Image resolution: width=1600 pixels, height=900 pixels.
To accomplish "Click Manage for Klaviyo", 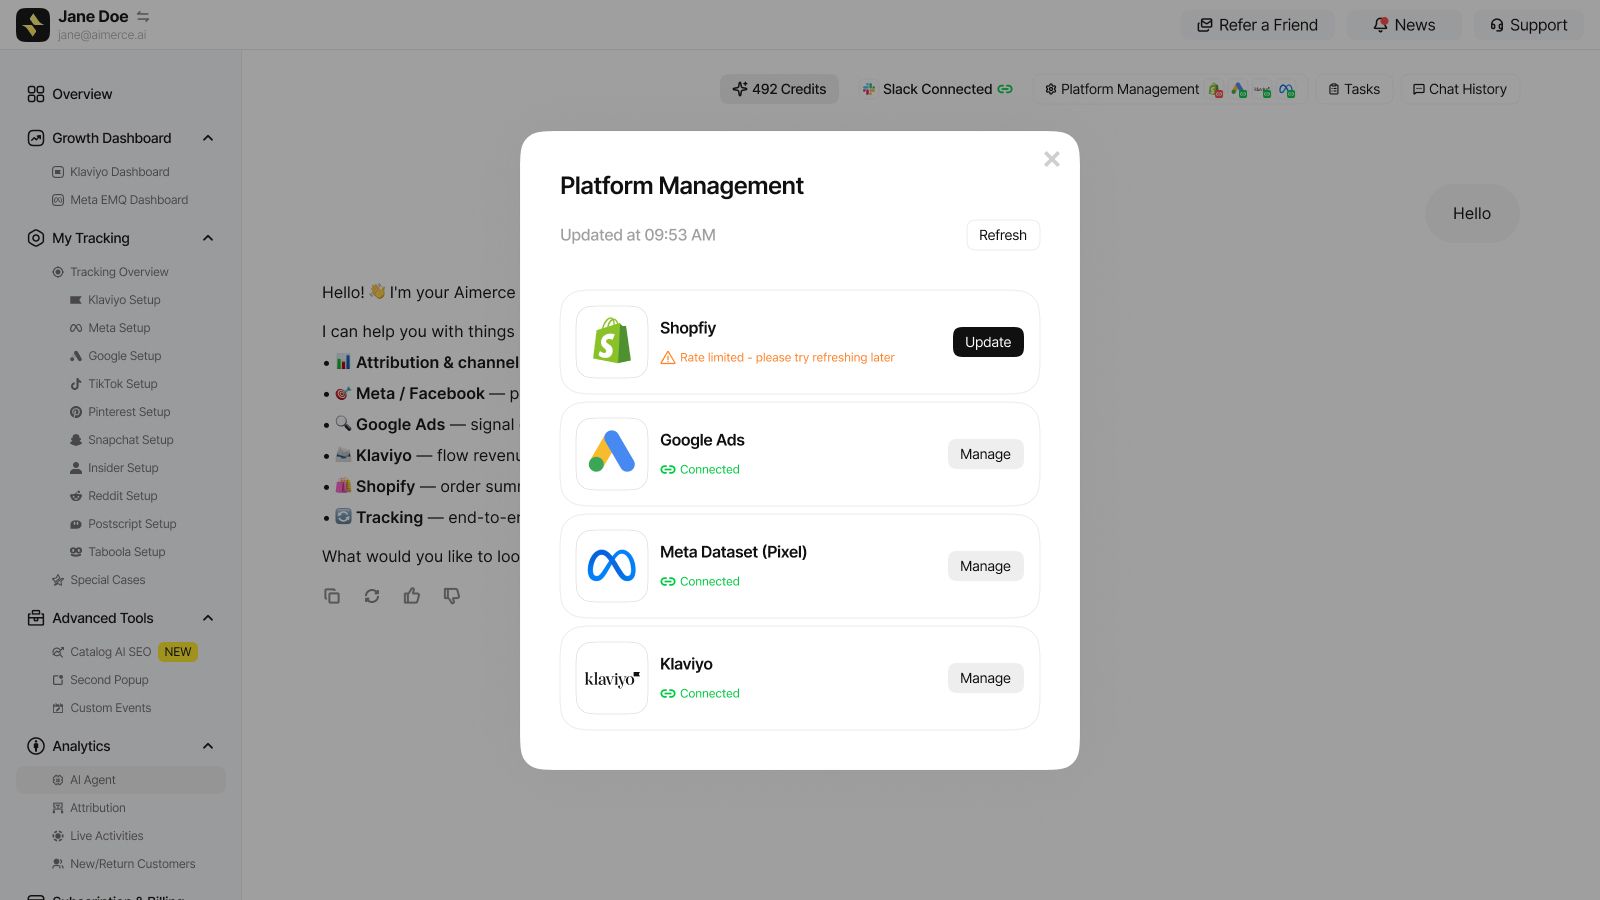I will tap(985, 678).
